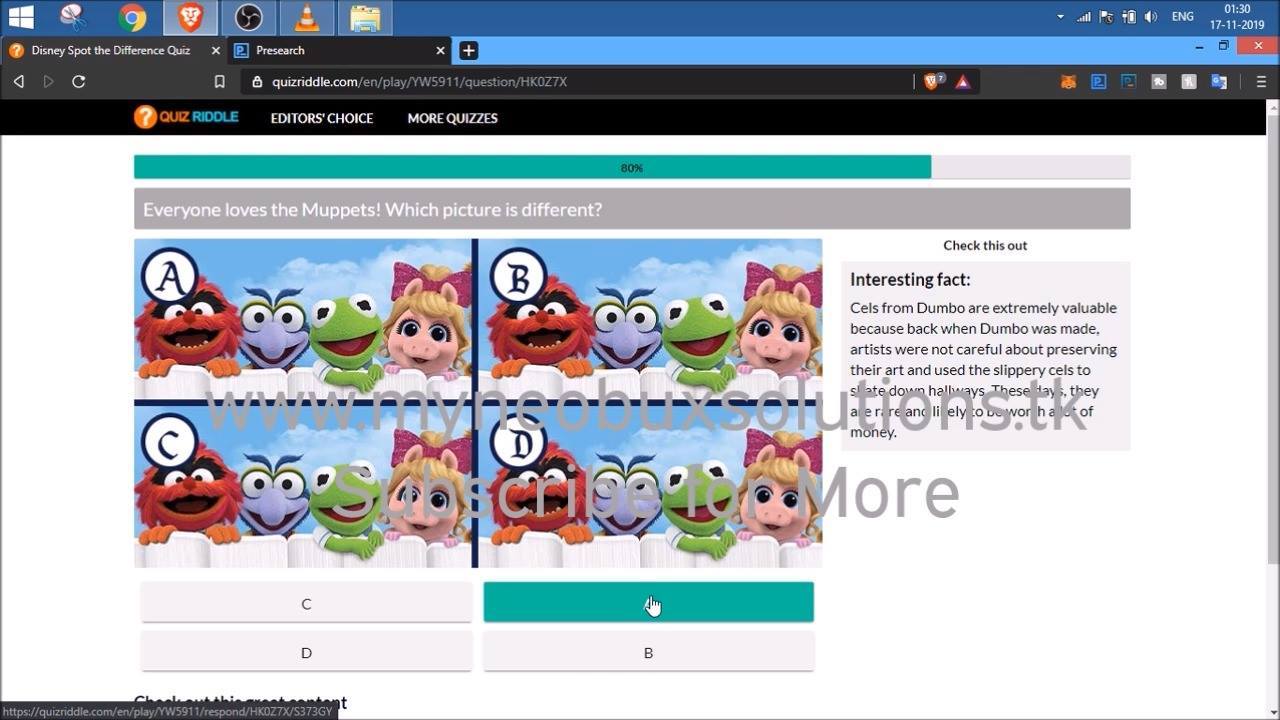Screen dimensions: 1280x720
Task: Open Action Center flag icon
Action: [x=1106, y=17]
